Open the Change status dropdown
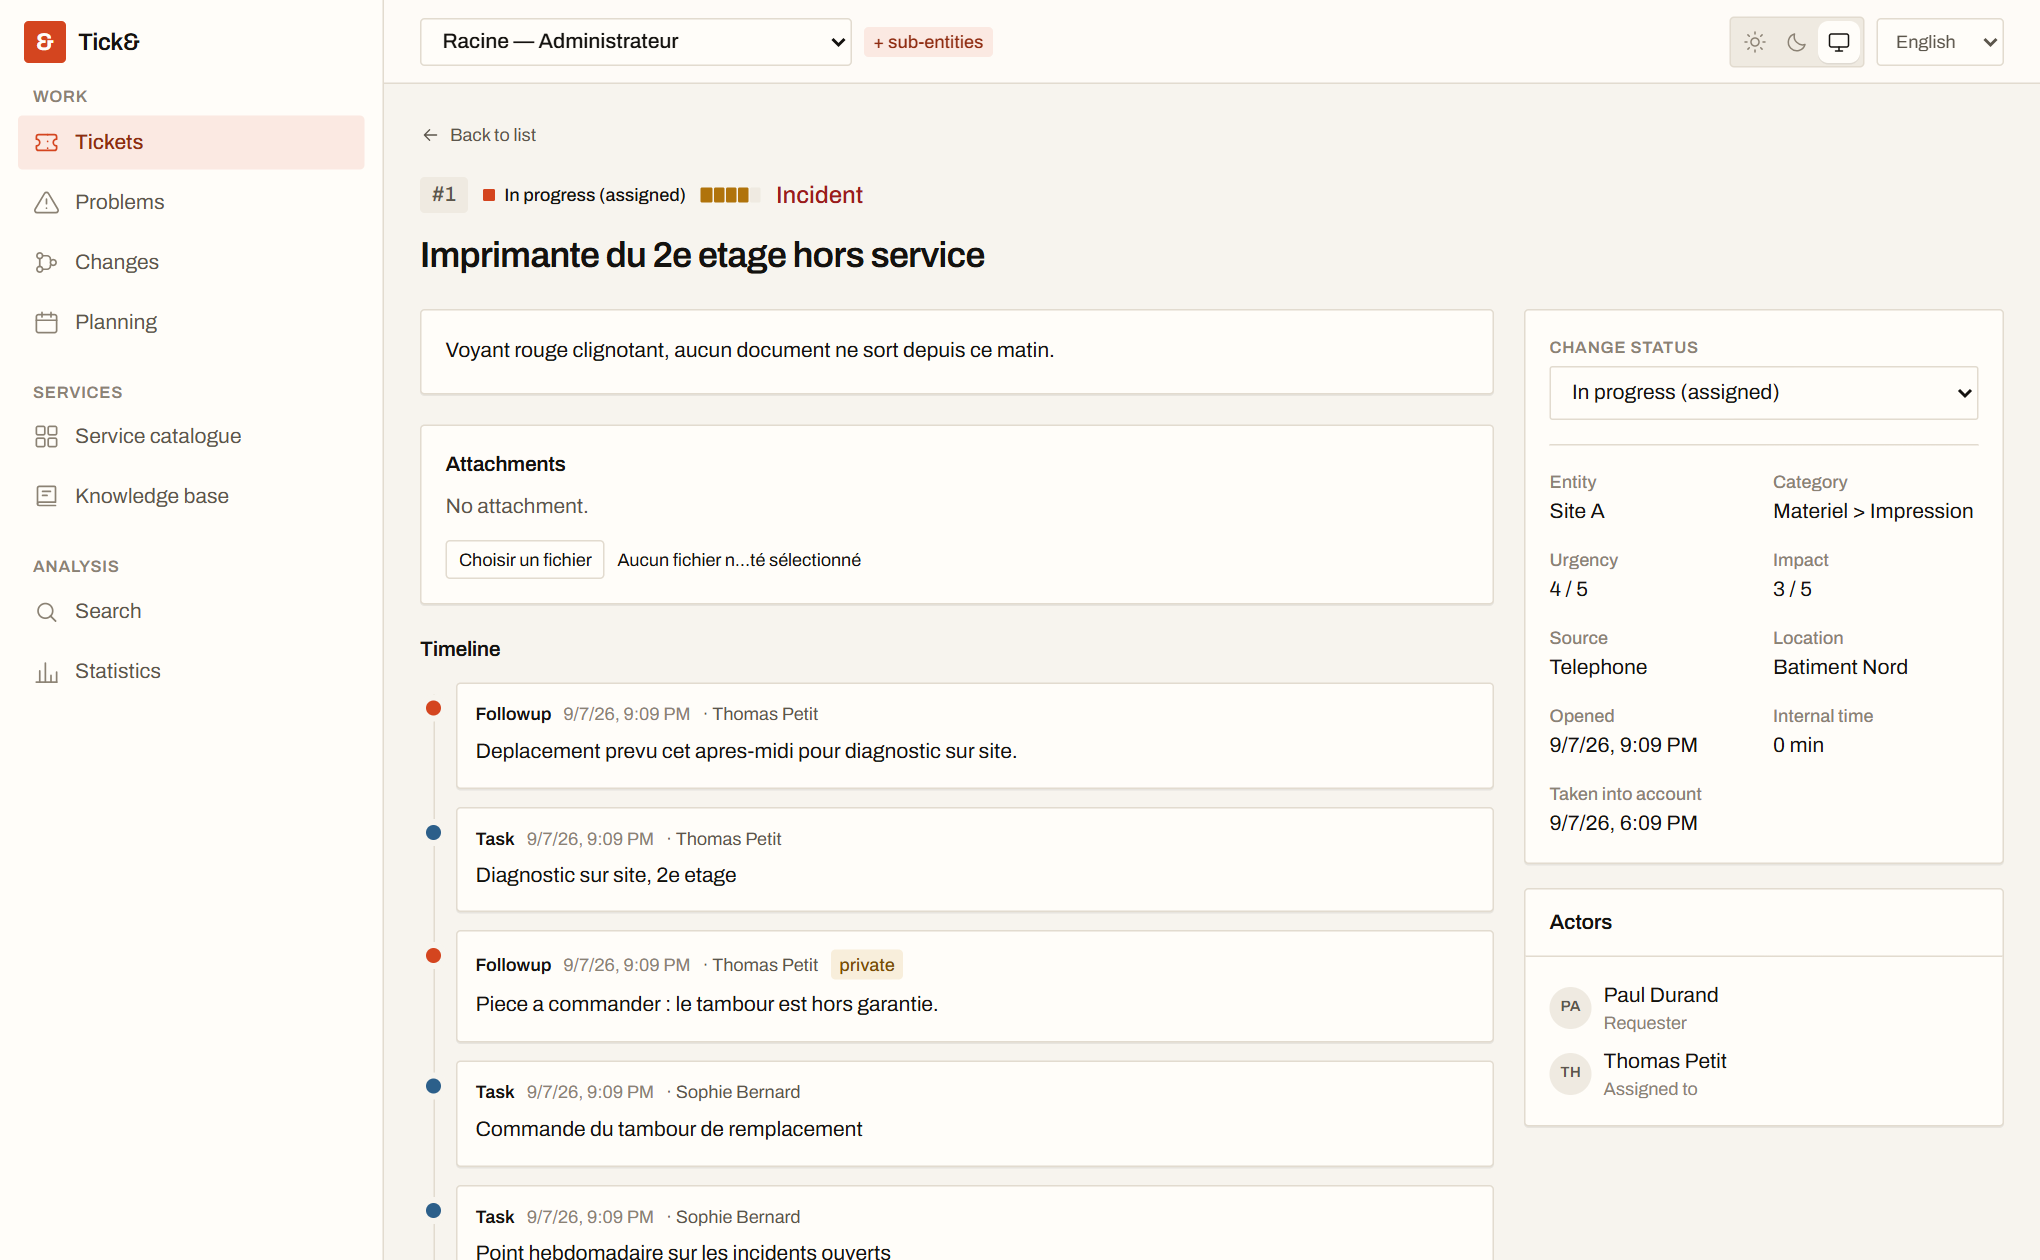 click(x=1763, y=393)
